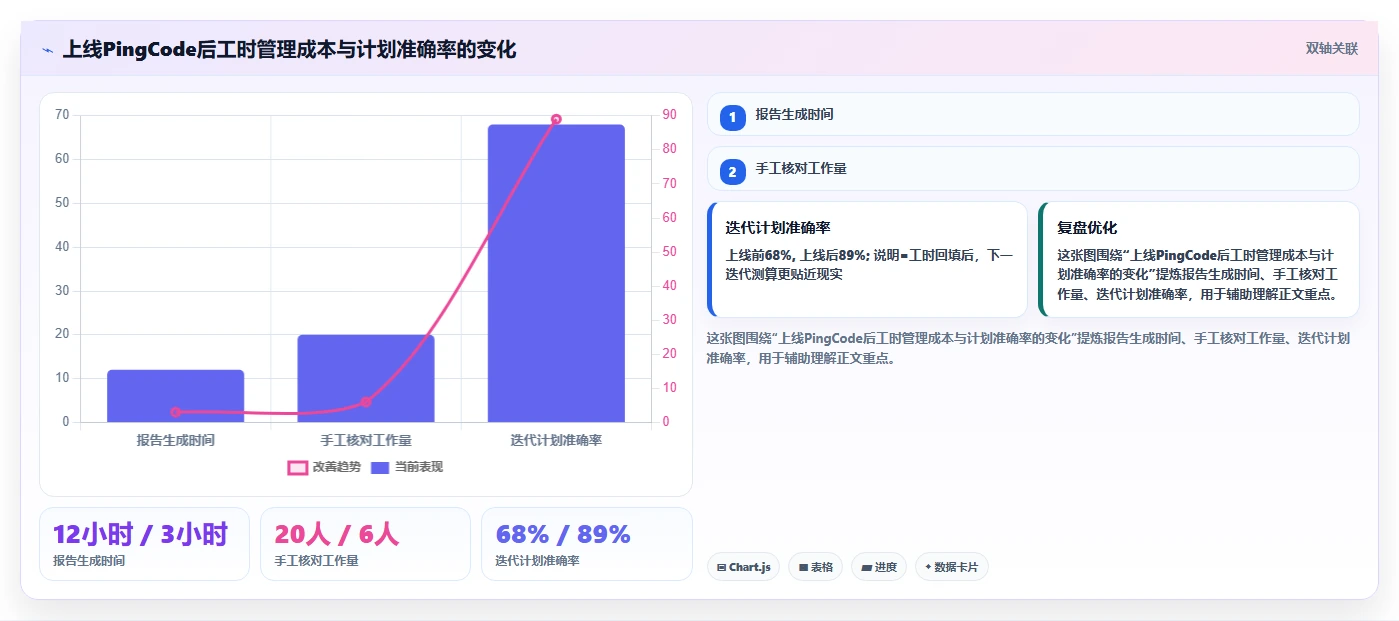The image size is (1399, 621).
Task: Select the 数据卡片 tag chip
Action: [x=952, y=567]
